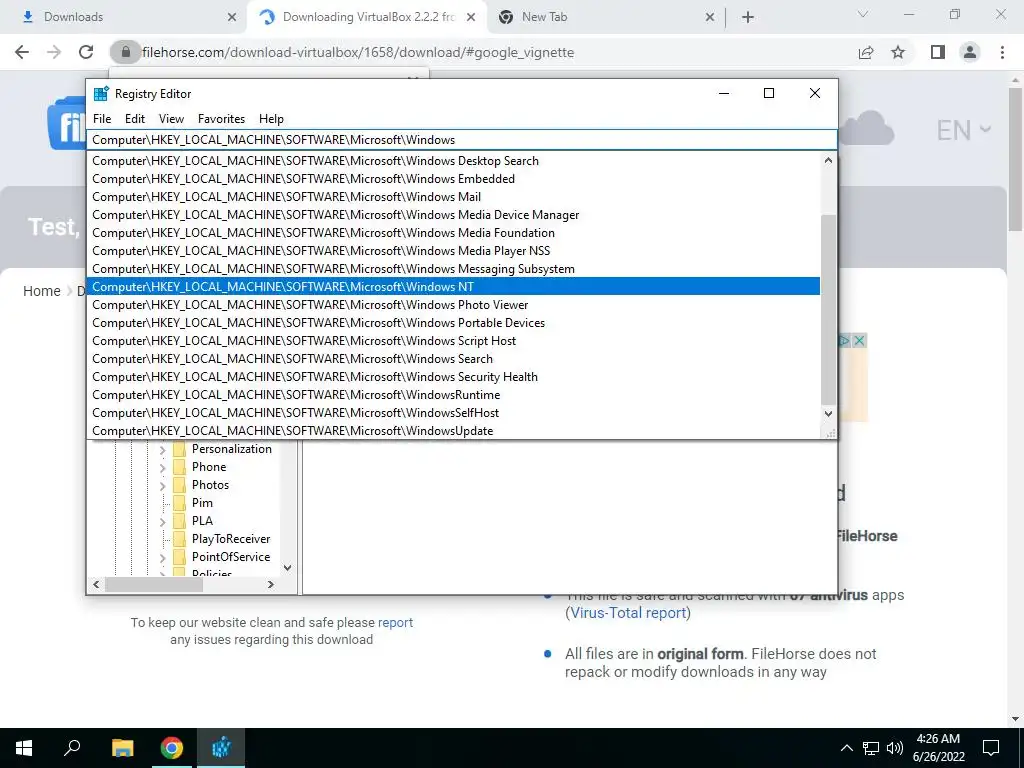Expand the Photos tree node
Viewport: 1024px width, 768px height.
click(x=163, y=485)
